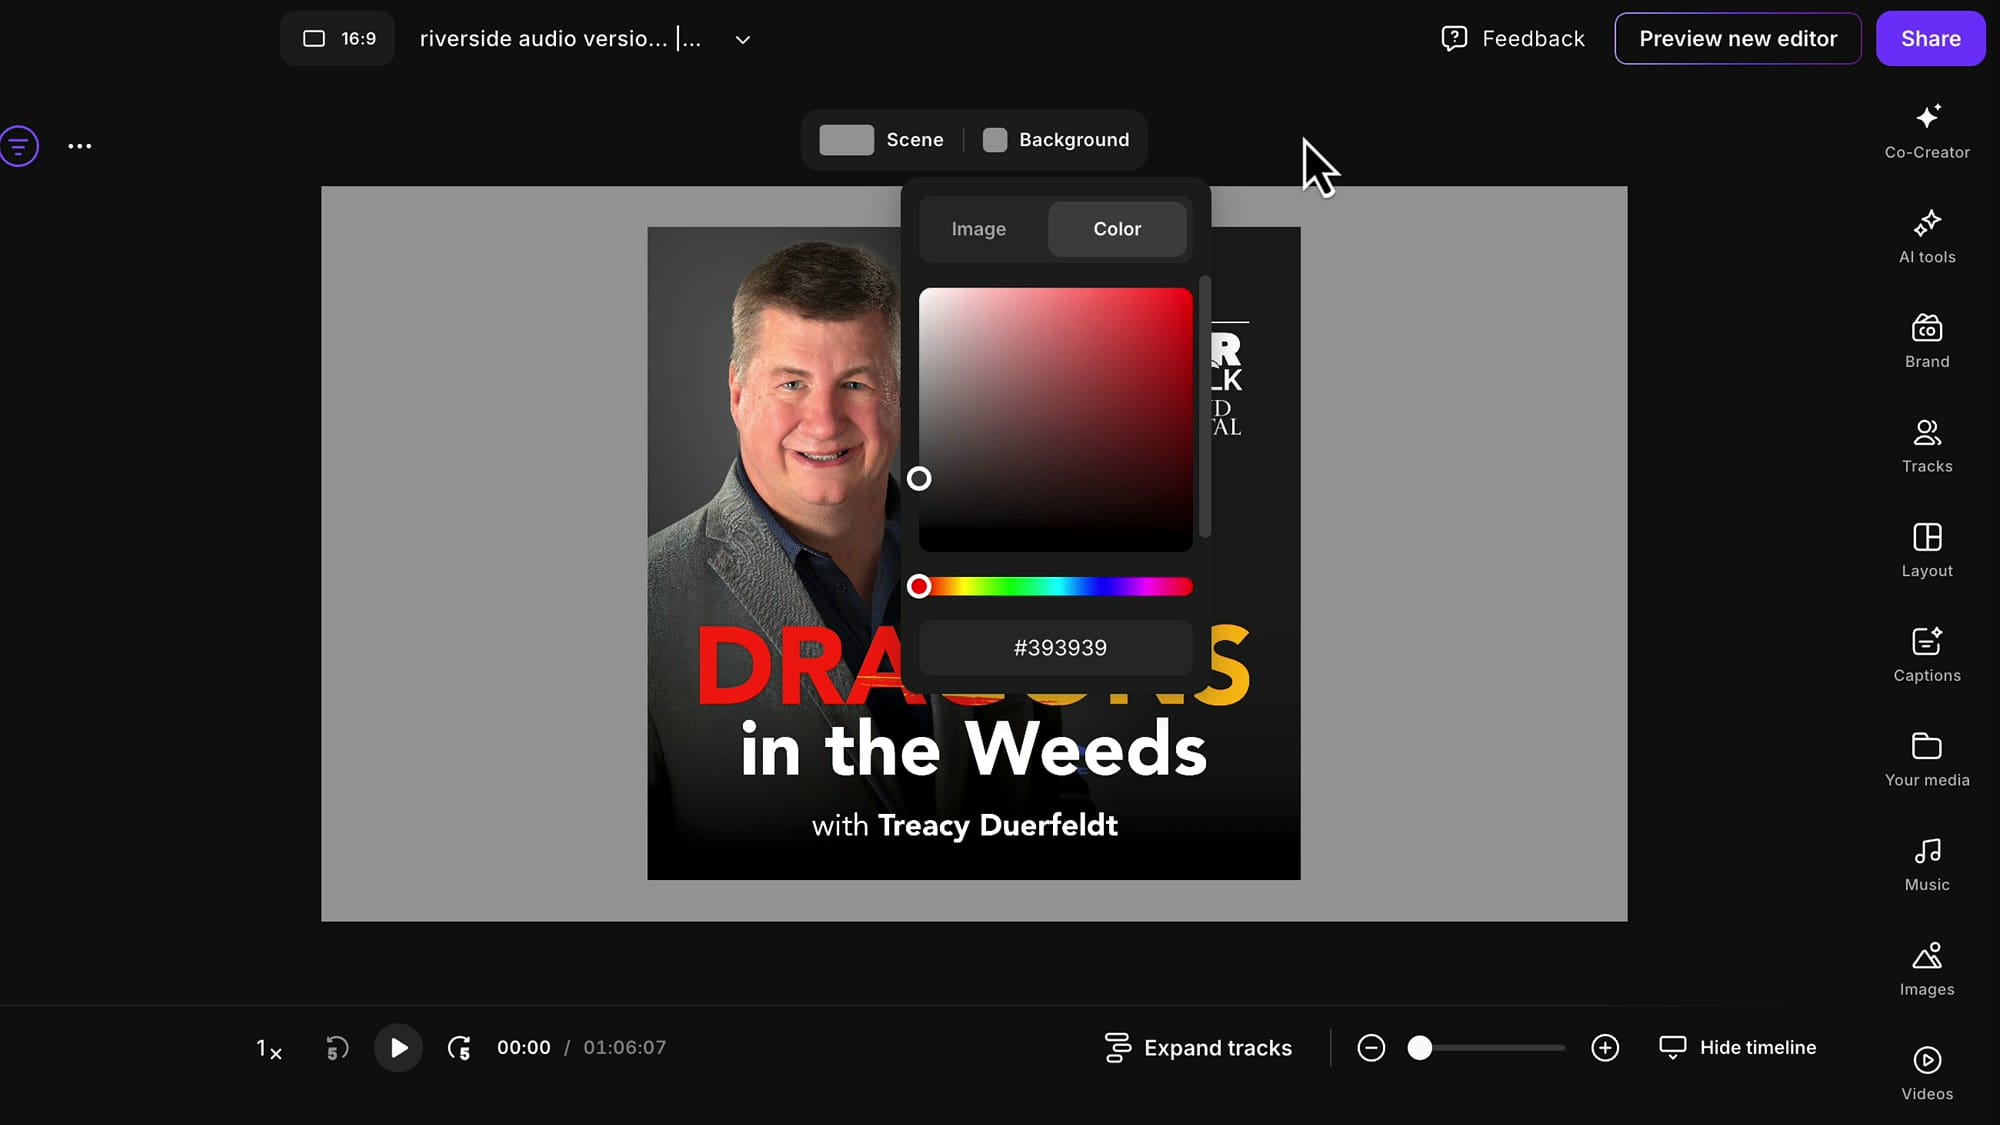The width and height of the screenshot is (2000, 1125).
Task: Switch to the Image tab in color picker
Action: [x=979, y=229]
